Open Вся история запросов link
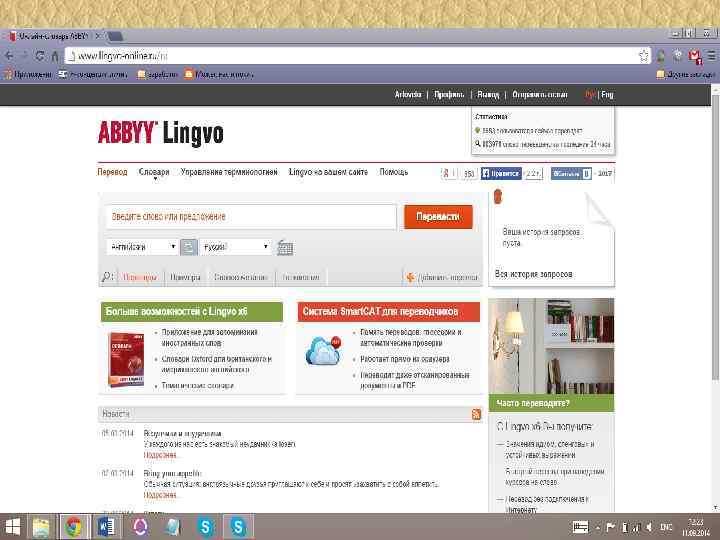 (x=534, y=274)
